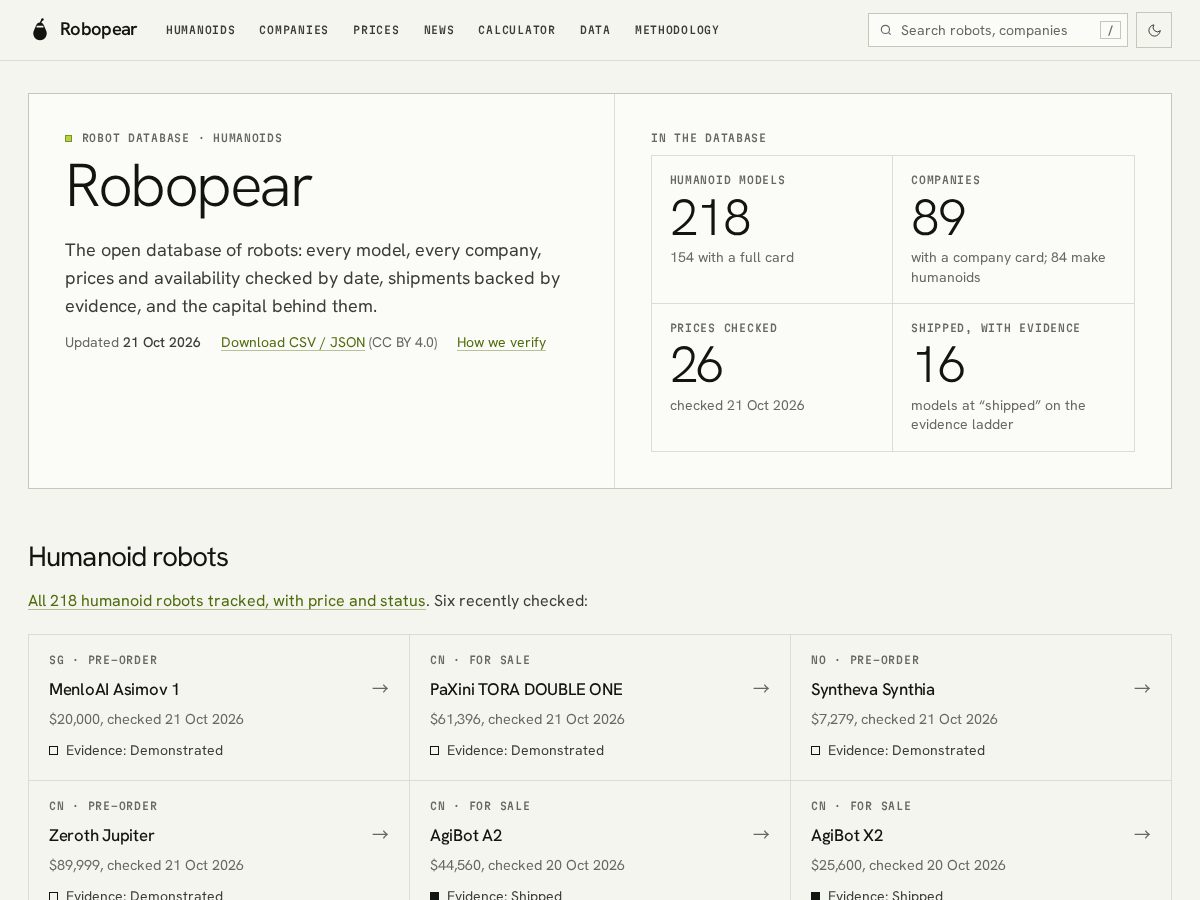Image resolution: width=1200 pixels, height=900 pixels.
Task: Click the $89,999, checked 21 Oct 2026 text
Action: pyautogui.click(x=146, y=865)
